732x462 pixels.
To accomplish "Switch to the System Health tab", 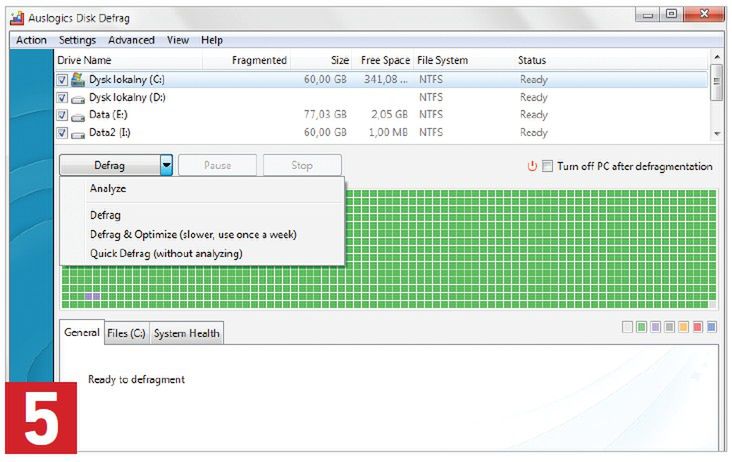I will click(x=186, y=333).
